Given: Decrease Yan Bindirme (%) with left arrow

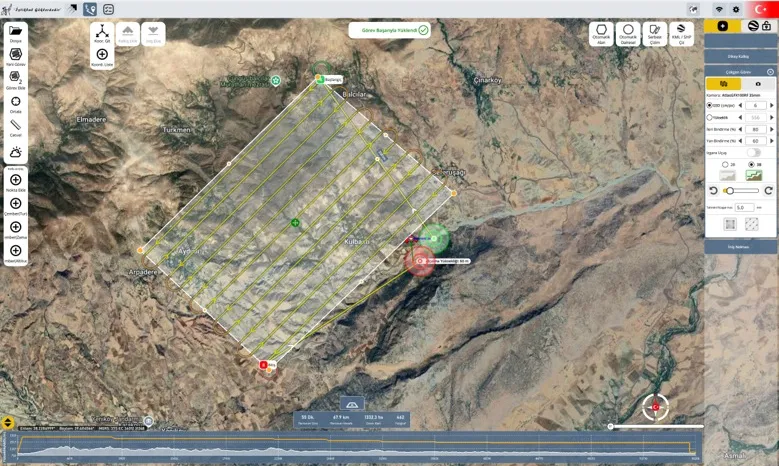Looking at the screenshot, I should 740,141.
